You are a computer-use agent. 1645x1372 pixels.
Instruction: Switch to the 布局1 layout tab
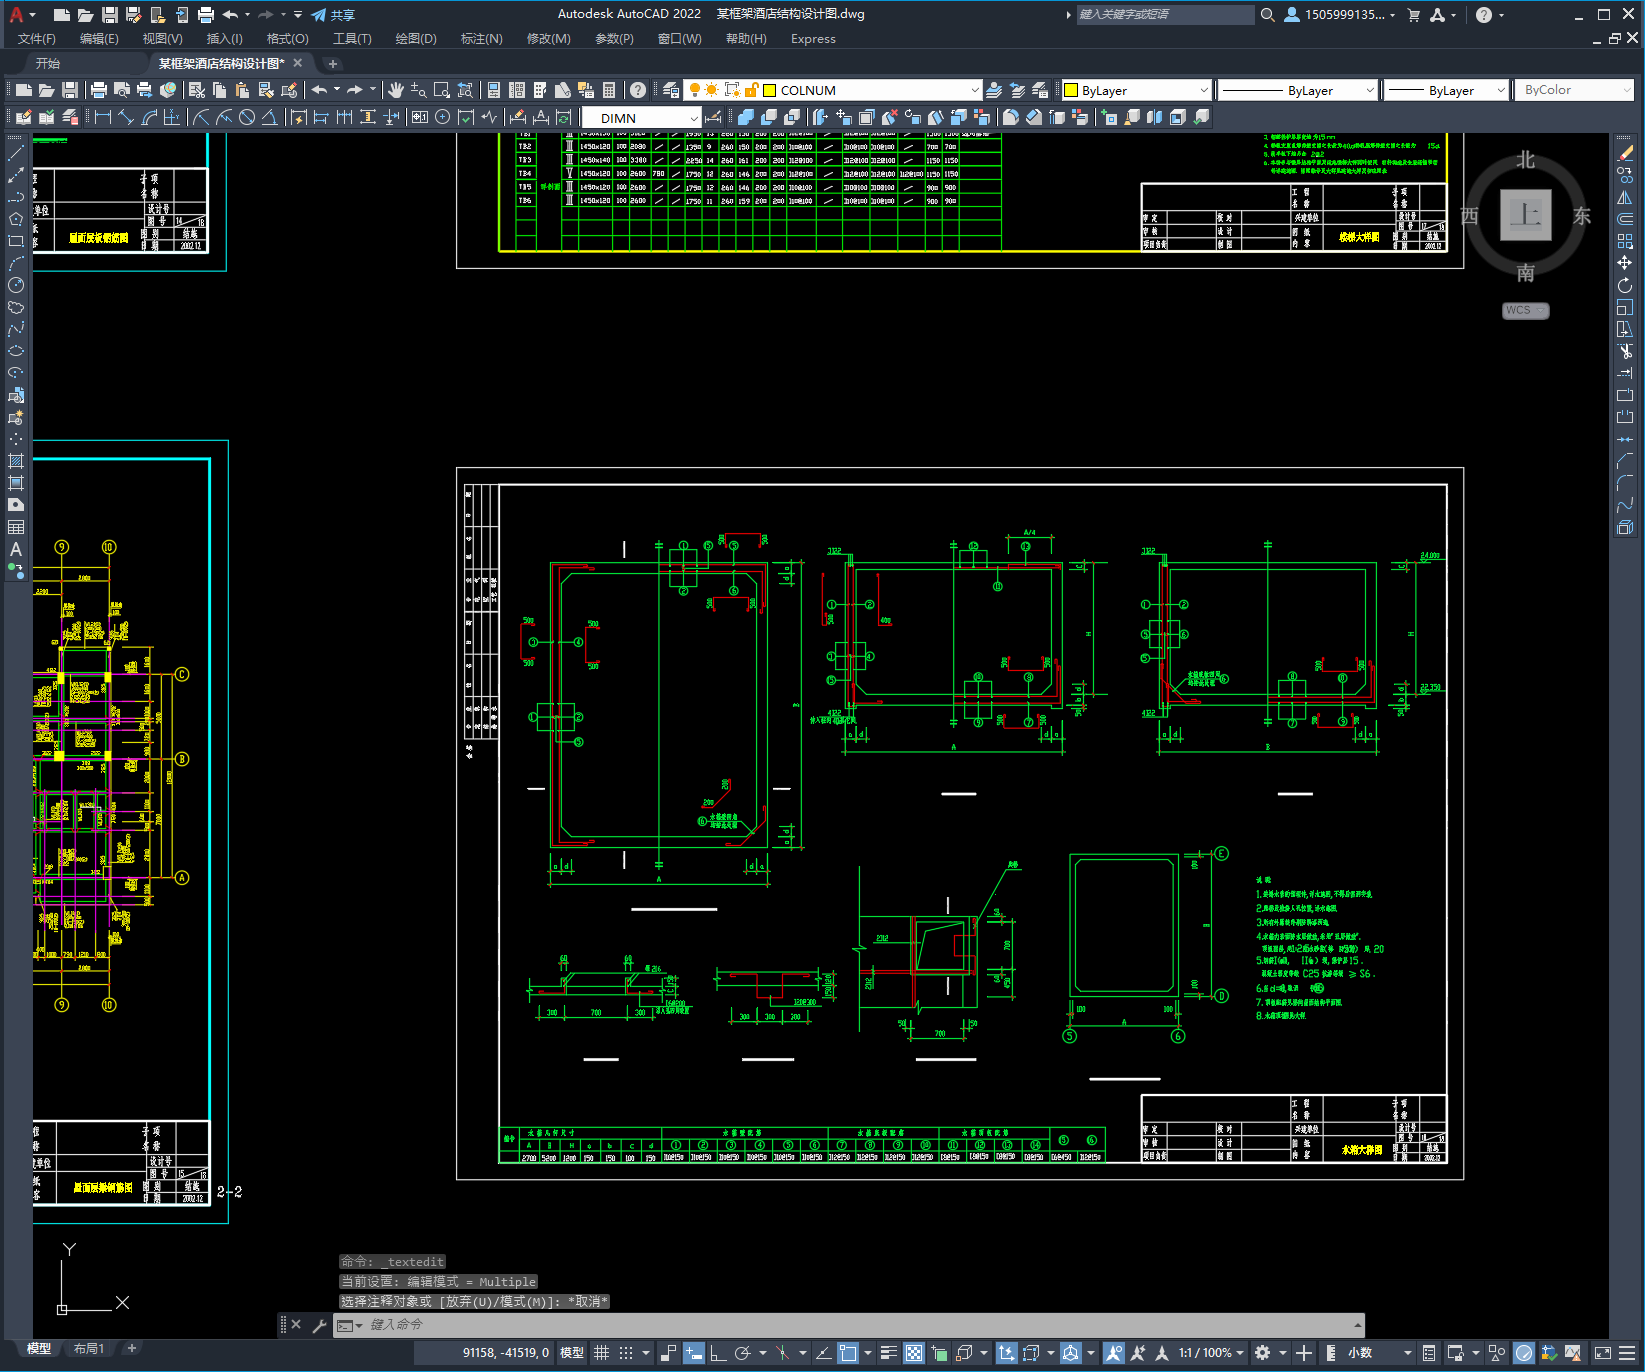[x=89, y=1349]
